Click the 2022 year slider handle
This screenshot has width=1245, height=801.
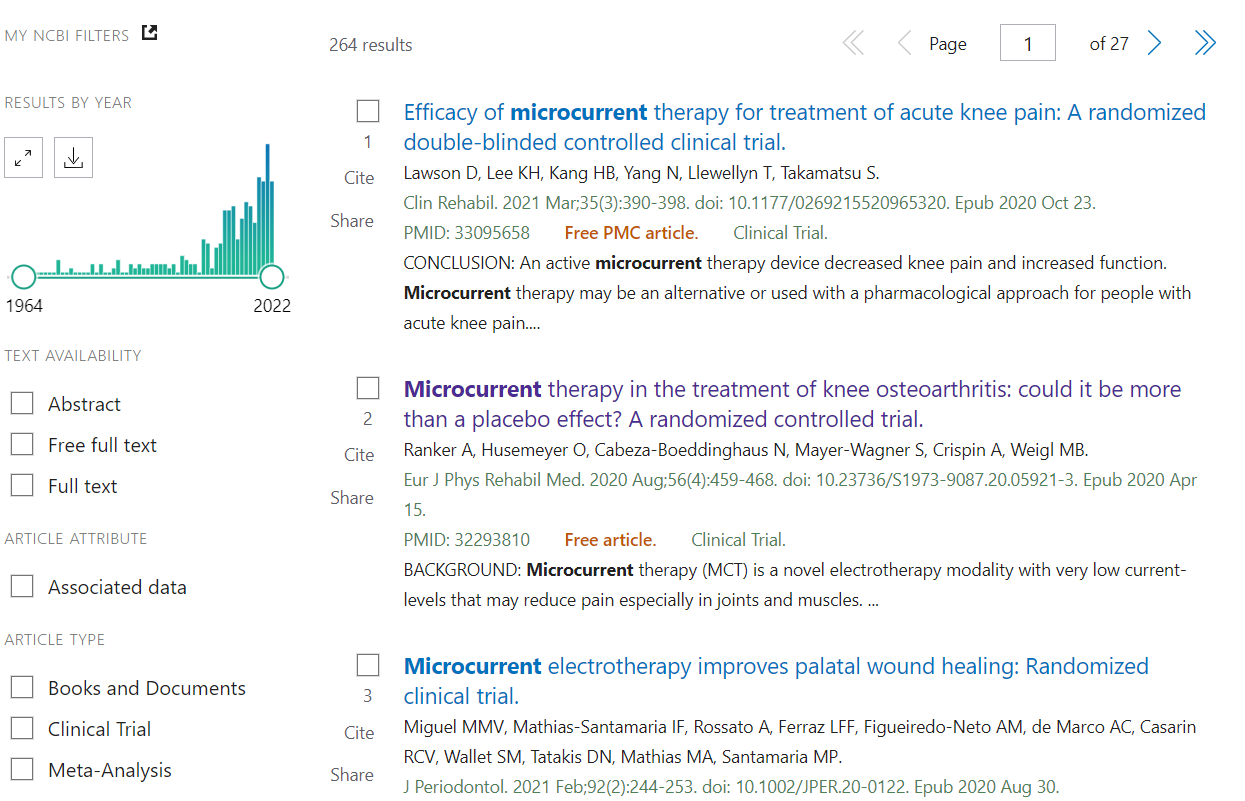(x=271, y=277)
